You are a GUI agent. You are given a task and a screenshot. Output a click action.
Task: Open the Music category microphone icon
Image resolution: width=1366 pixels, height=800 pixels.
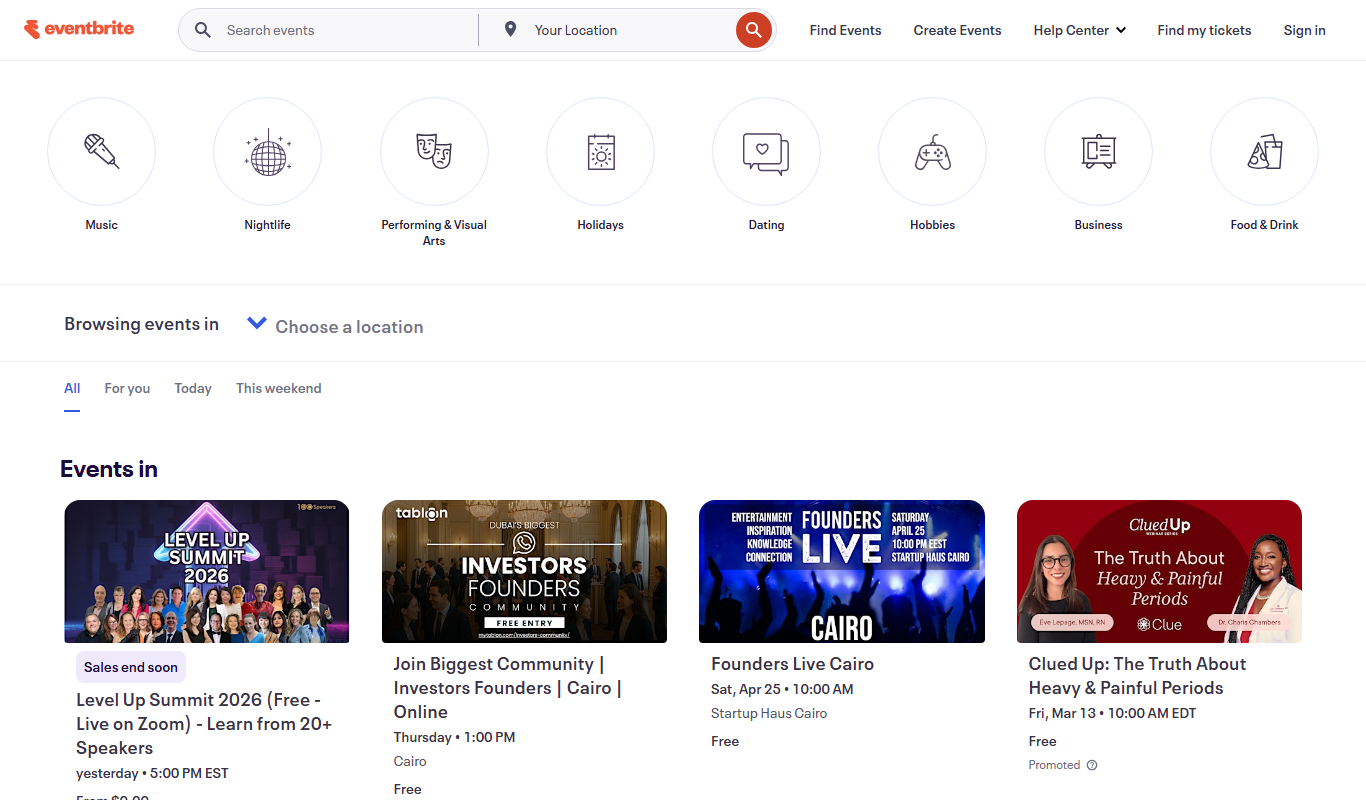point(101,152)
